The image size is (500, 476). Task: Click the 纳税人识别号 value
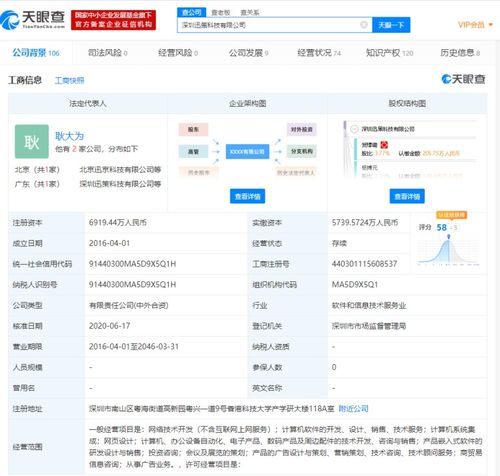(132, 284)
